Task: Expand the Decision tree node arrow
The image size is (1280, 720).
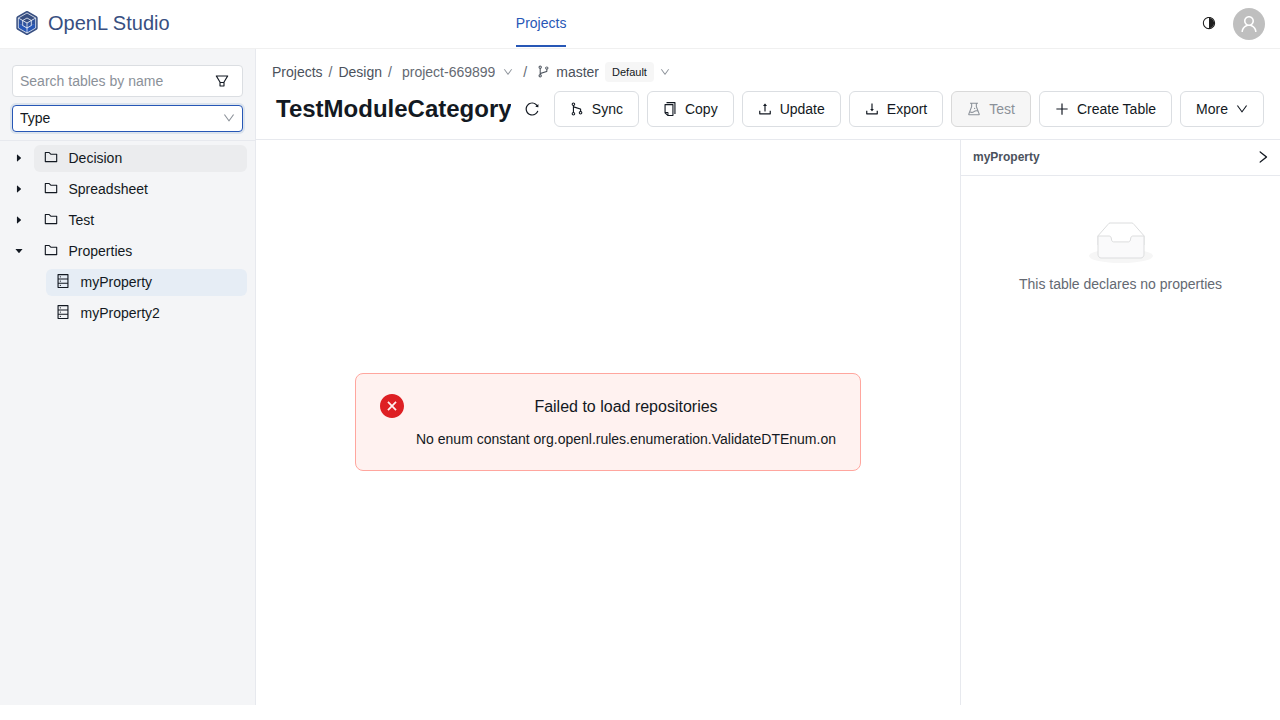Action: [19, 158]
